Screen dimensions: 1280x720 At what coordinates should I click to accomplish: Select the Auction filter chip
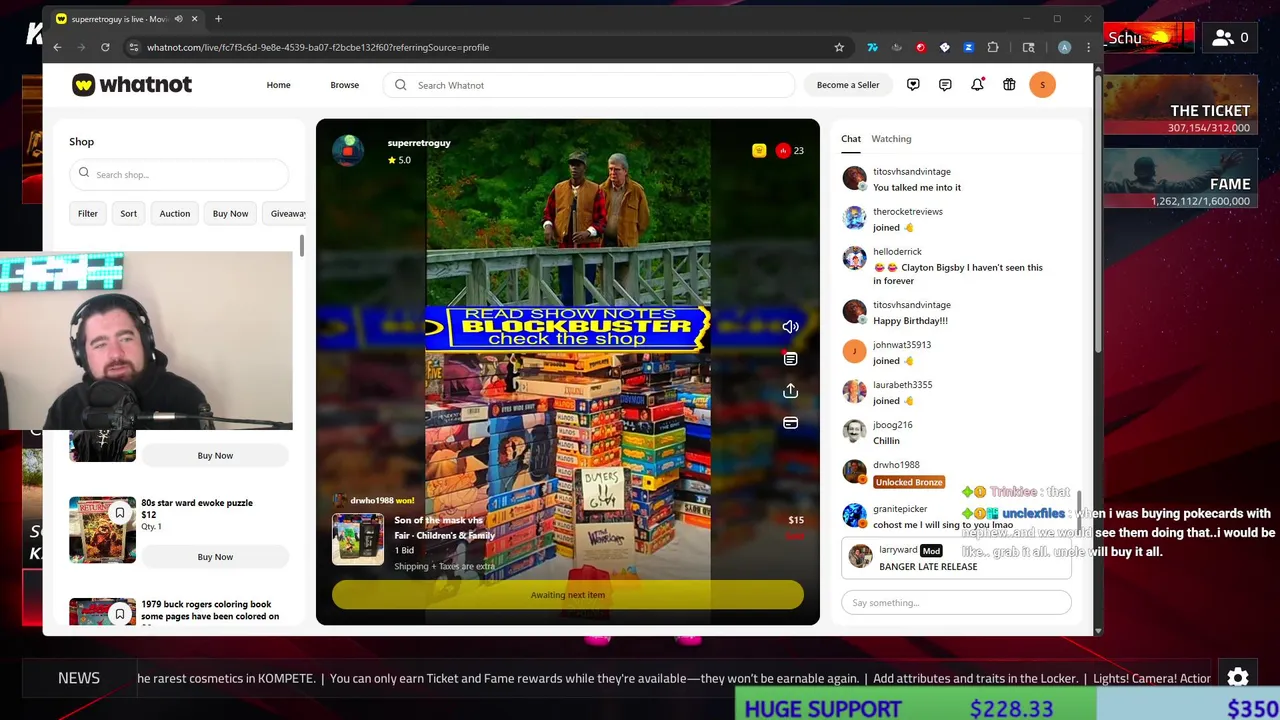pos(175,213)
